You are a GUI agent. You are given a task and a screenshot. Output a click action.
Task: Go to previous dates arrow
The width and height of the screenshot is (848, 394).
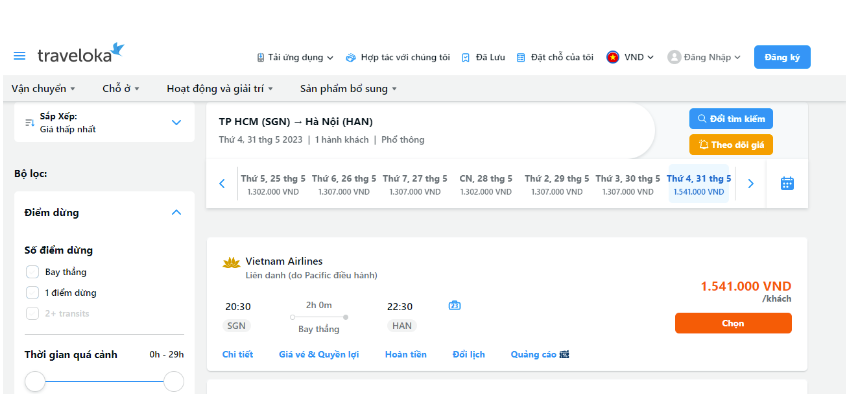point(222,184)
